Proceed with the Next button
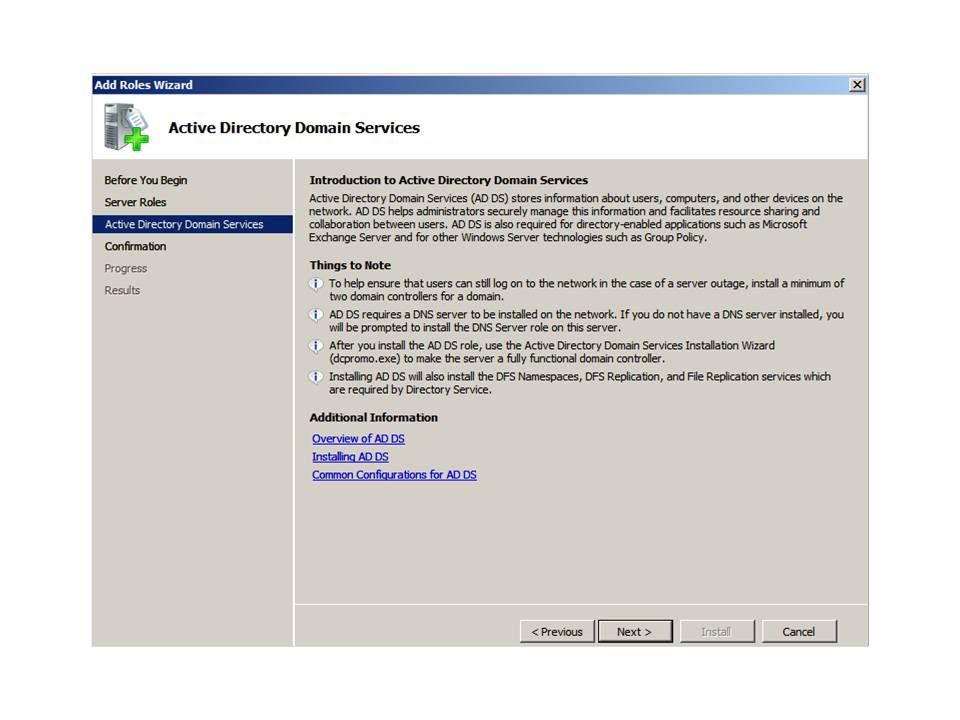The height and width of the screenshot is (720, 960). point(634,631)
